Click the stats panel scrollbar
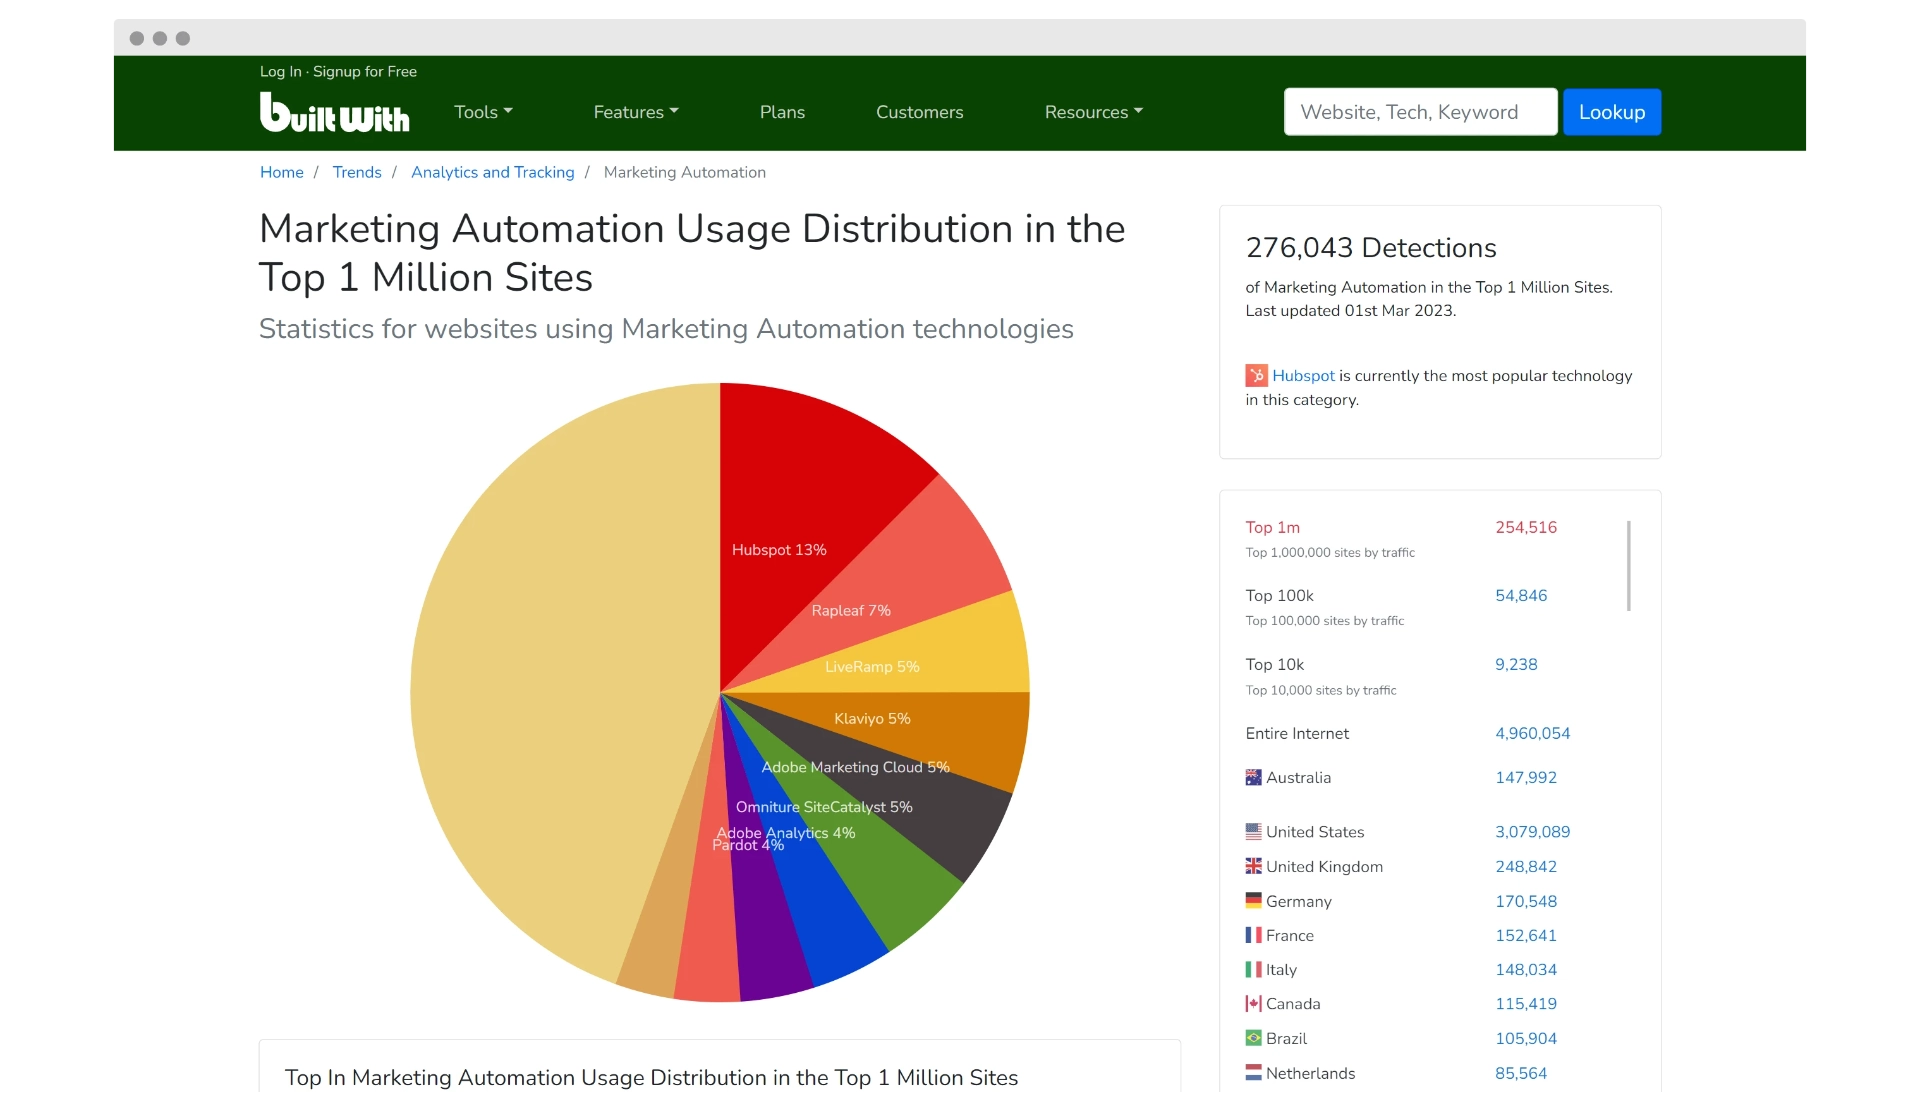Screen dimensions: 1920x1111 pyautogui.click(x=1628, y=565)
